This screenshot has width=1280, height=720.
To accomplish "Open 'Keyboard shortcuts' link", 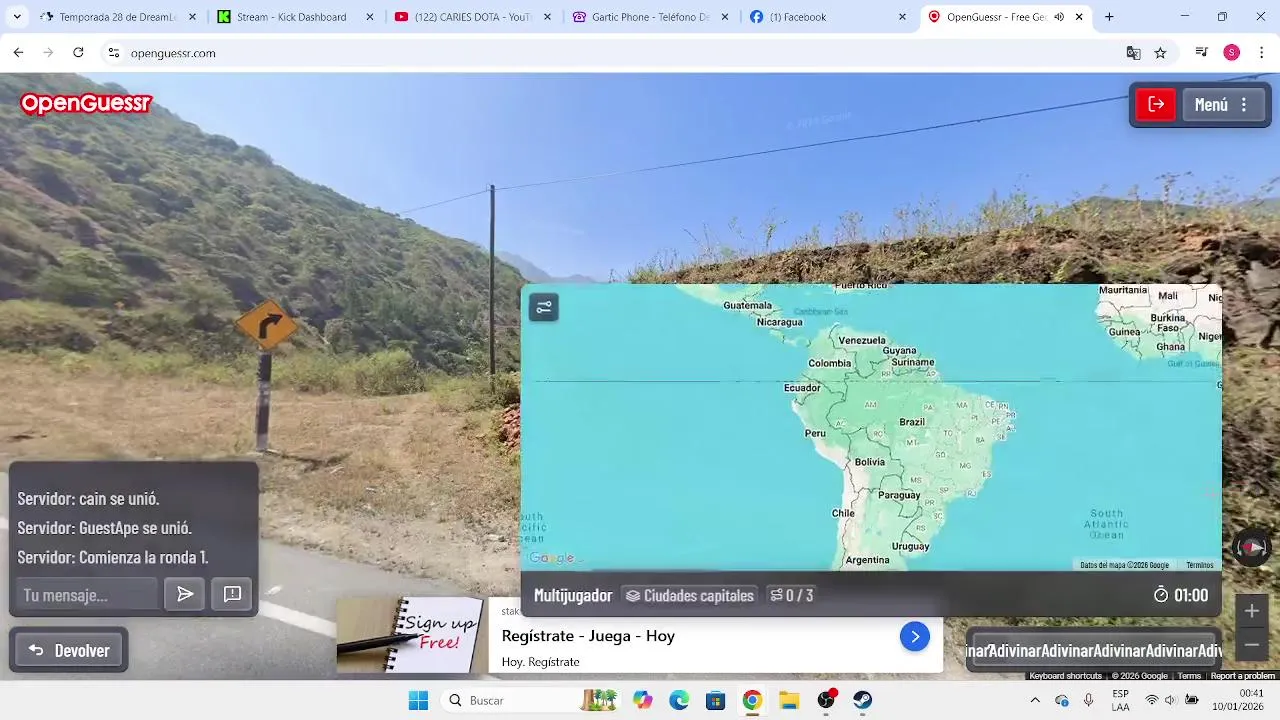I will coord(1065,676).
